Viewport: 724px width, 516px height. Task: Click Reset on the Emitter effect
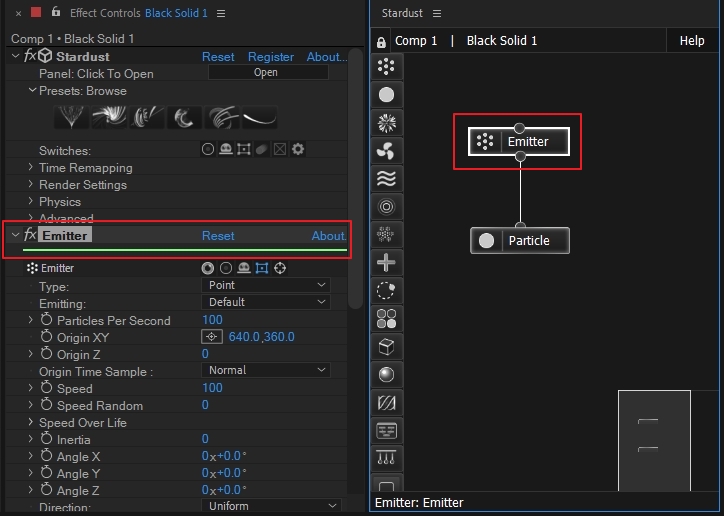tap(218, 236)
